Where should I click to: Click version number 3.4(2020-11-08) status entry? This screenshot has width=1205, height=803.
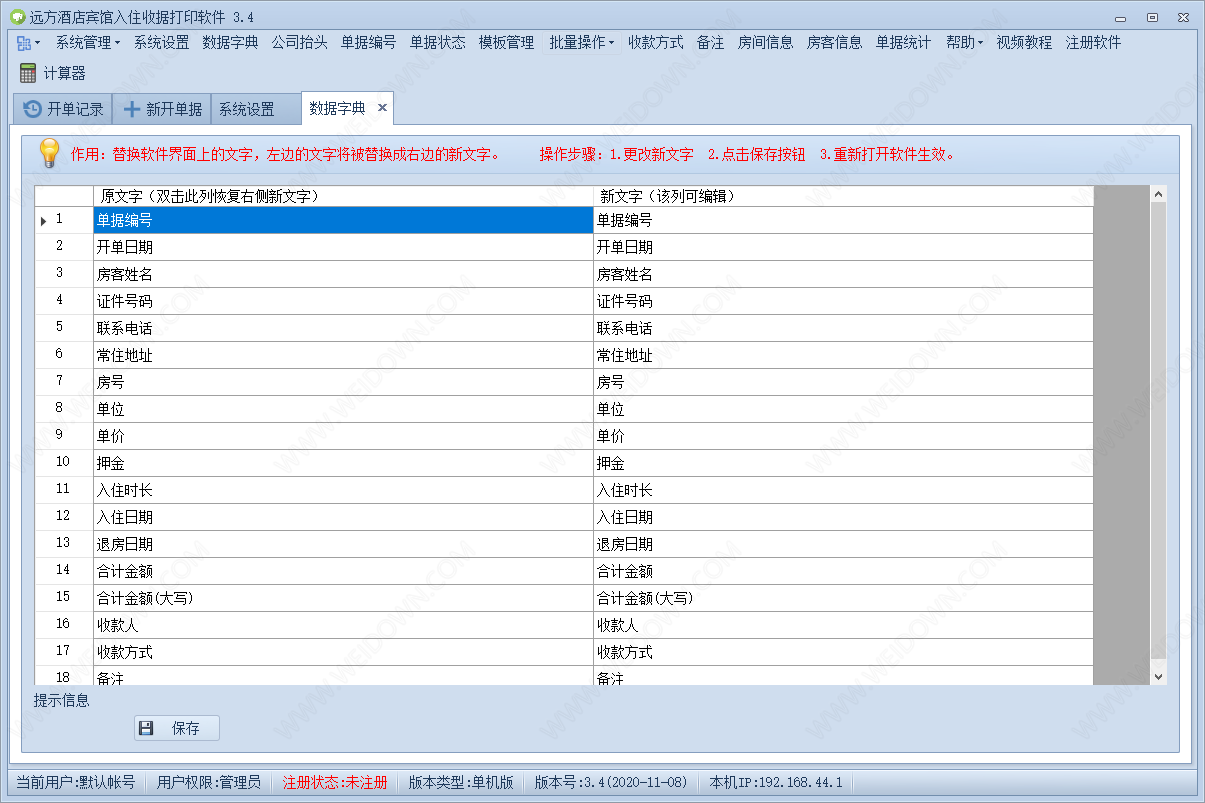click(610, 782)
